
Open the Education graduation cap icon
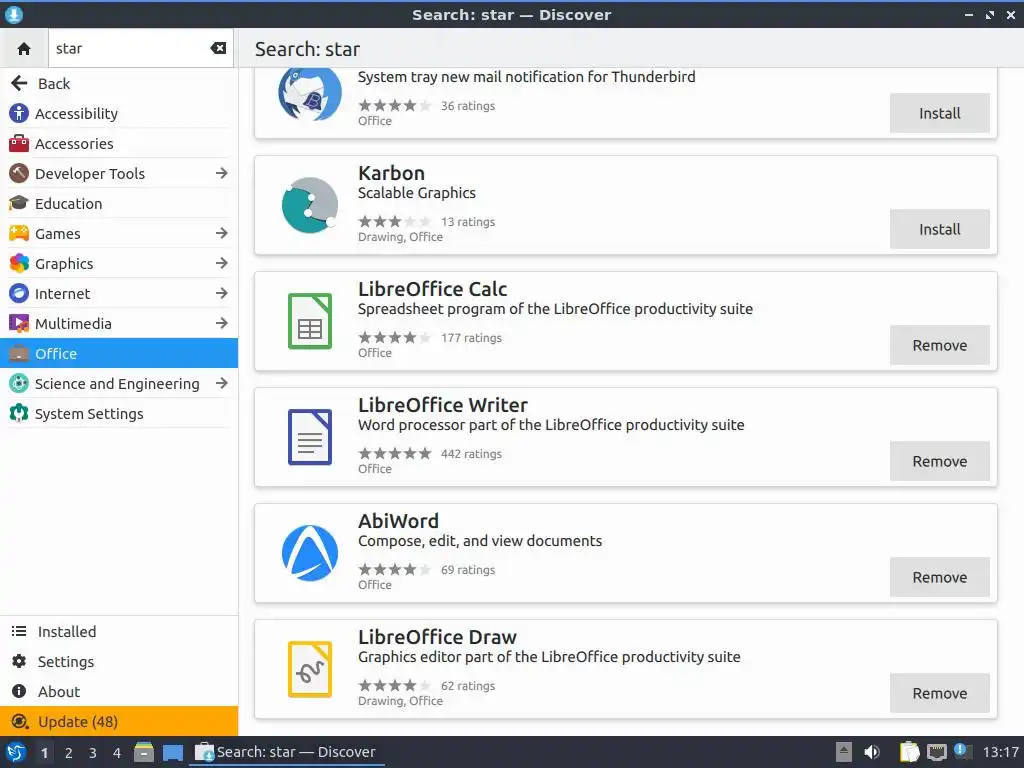(x=19, y=203)
